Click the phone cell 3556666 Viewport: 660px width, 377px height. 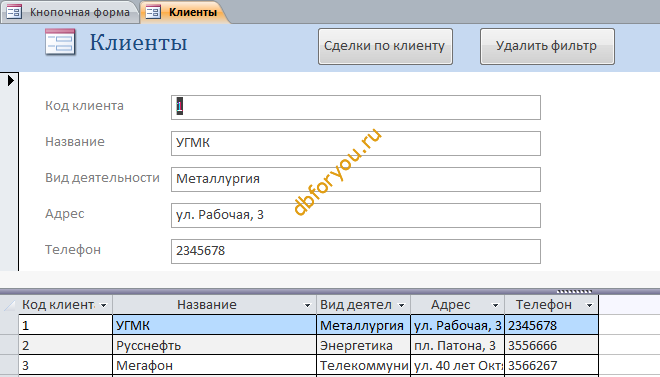(x=551, y=345)
